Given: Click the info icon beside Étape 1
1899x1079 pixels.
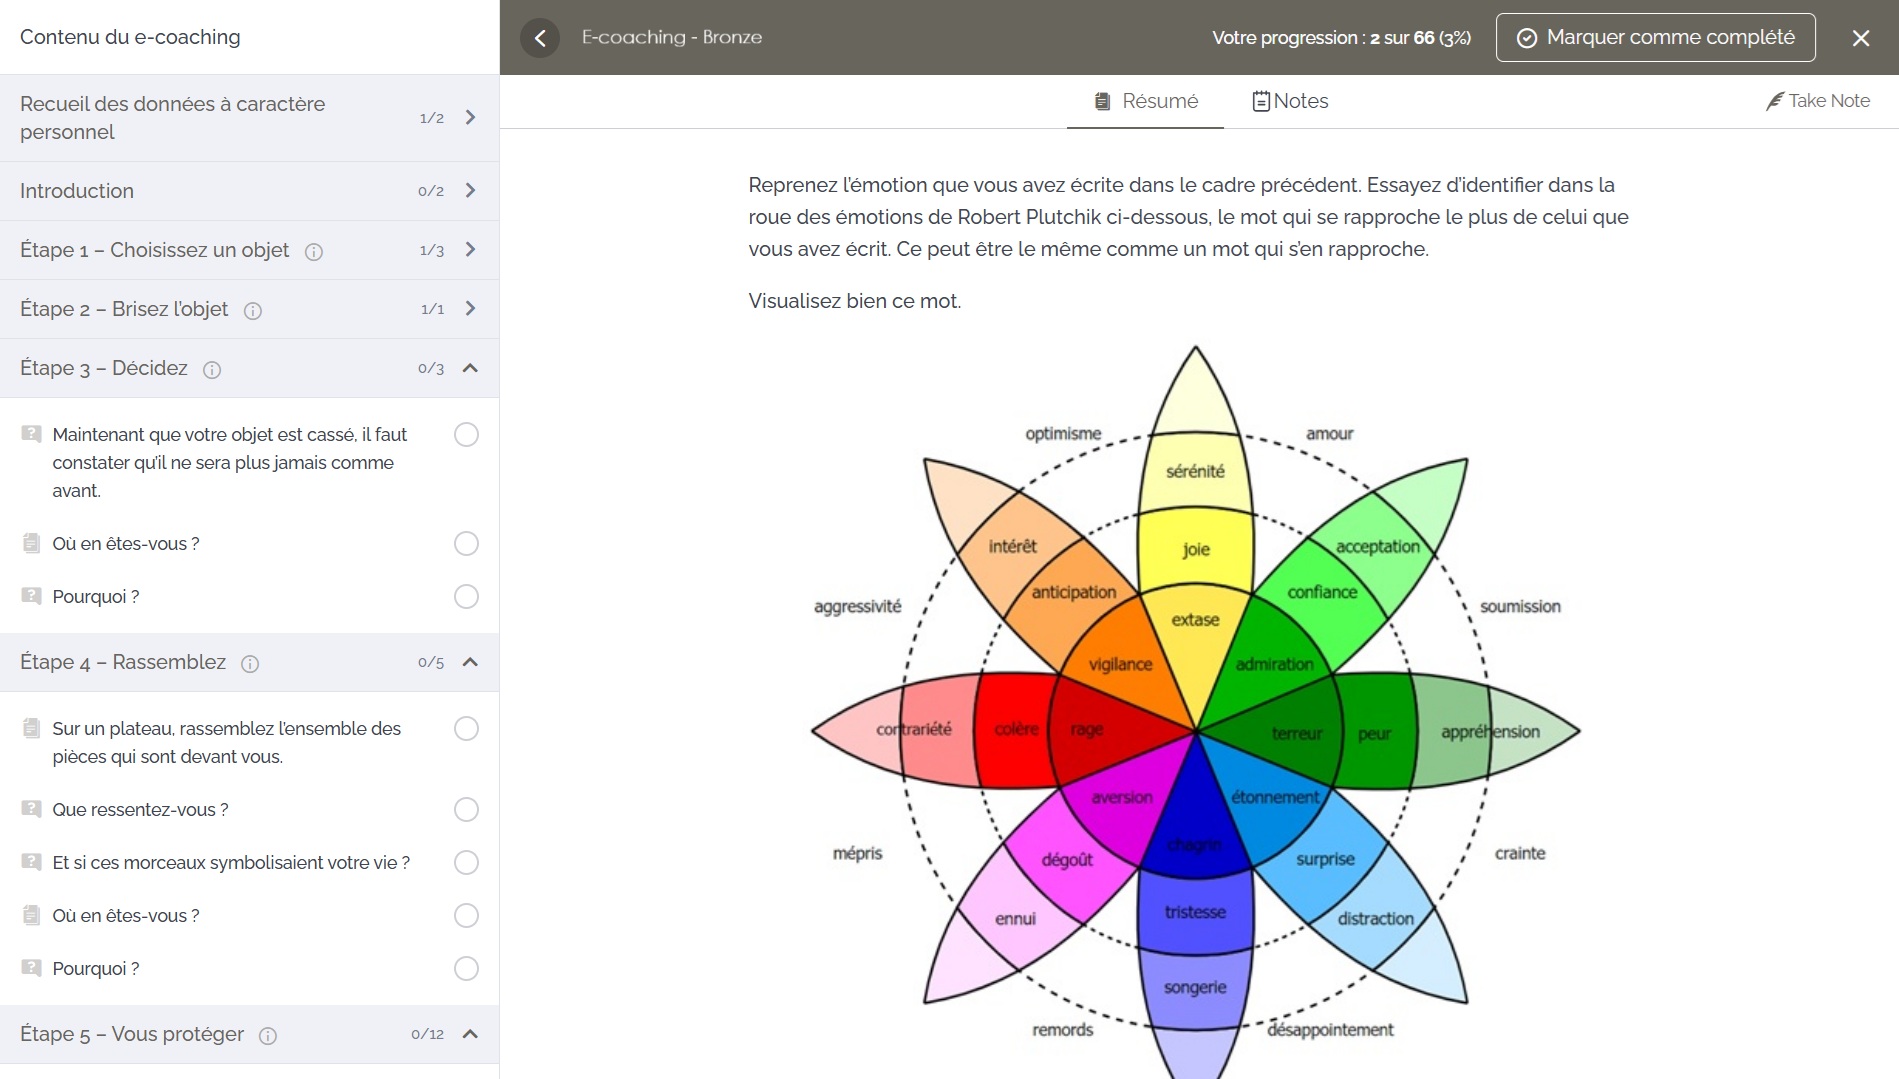Looking at the screenshot, I should (x=313, y=252).
